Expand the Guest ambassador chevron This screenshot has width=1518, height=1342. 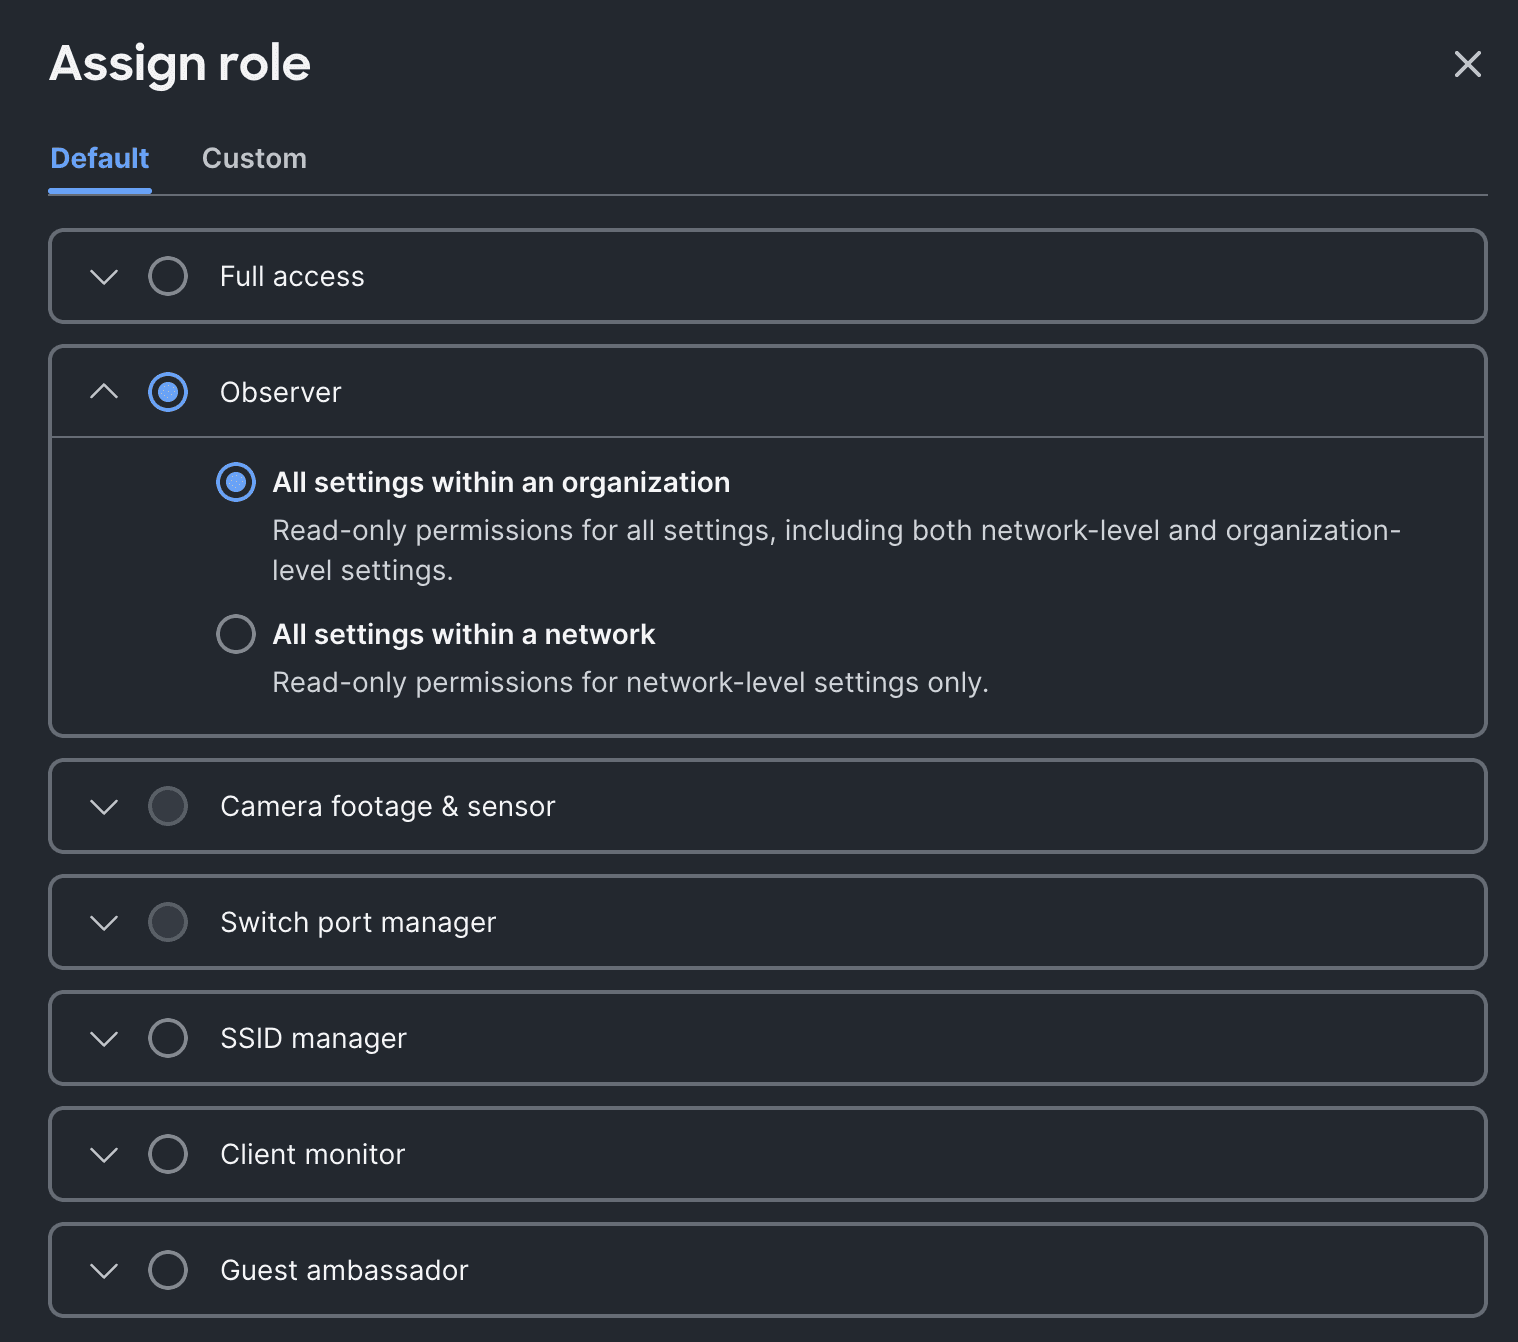pyautogui.click(x=104, y=1270)
